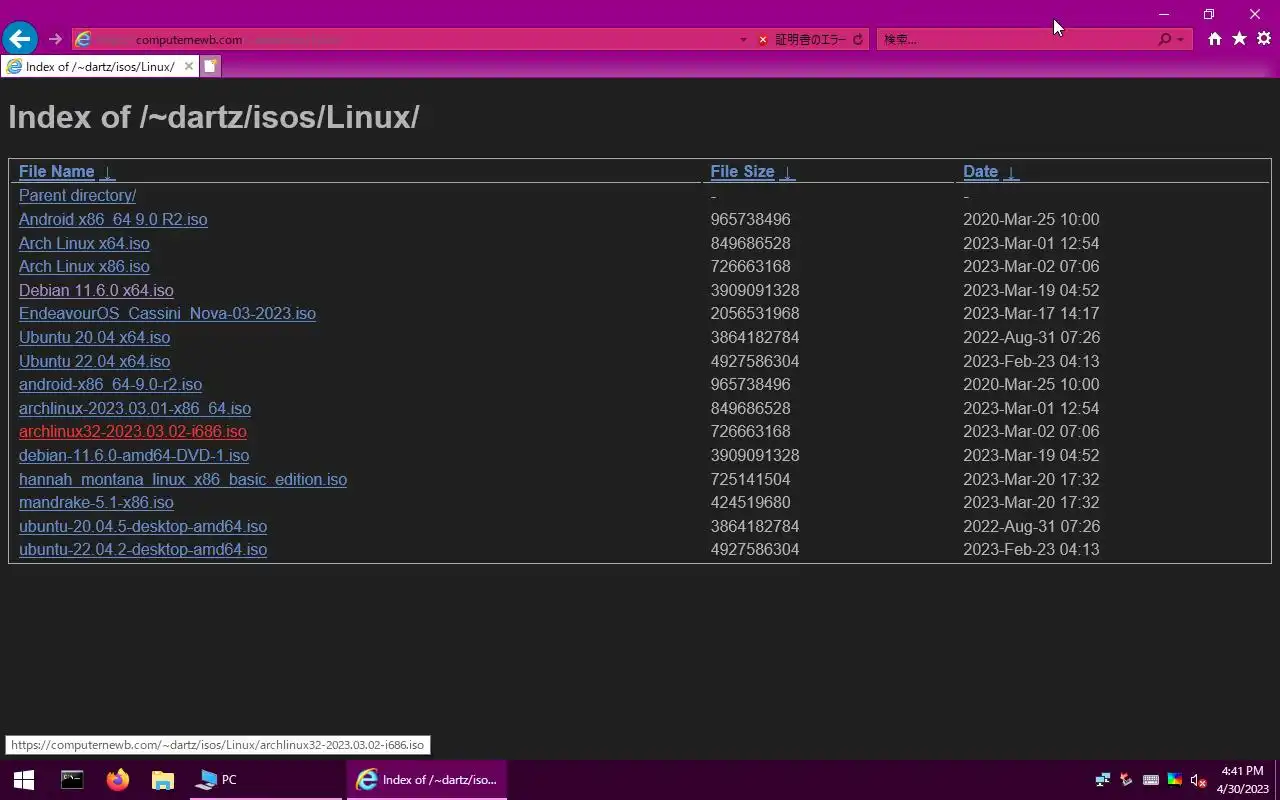Open Favorites with the star icon
The width and height of the screenshot is (1280, 800).
pyautogui.click(x=1240, y=39)
